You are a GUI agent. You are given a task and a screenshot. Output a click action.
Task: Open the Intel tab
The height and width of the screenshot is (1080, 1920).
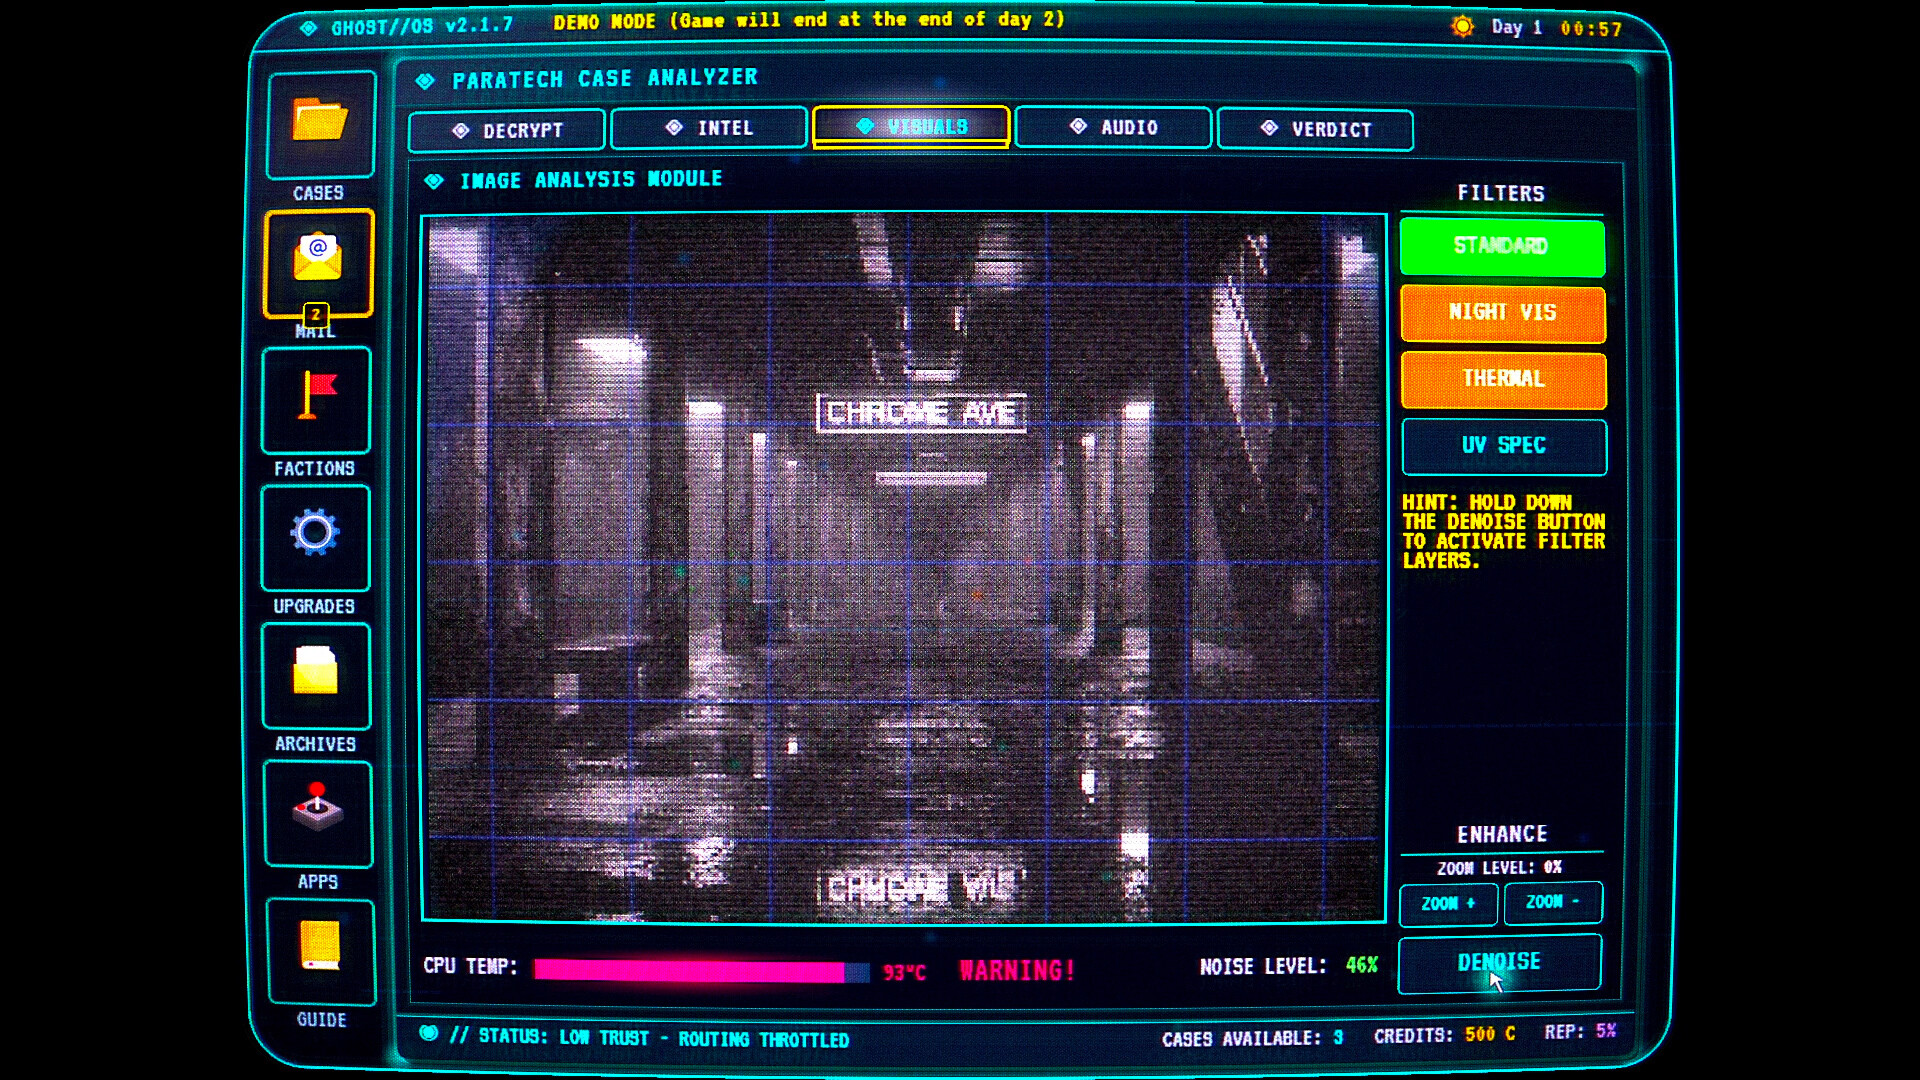[708, 129]
